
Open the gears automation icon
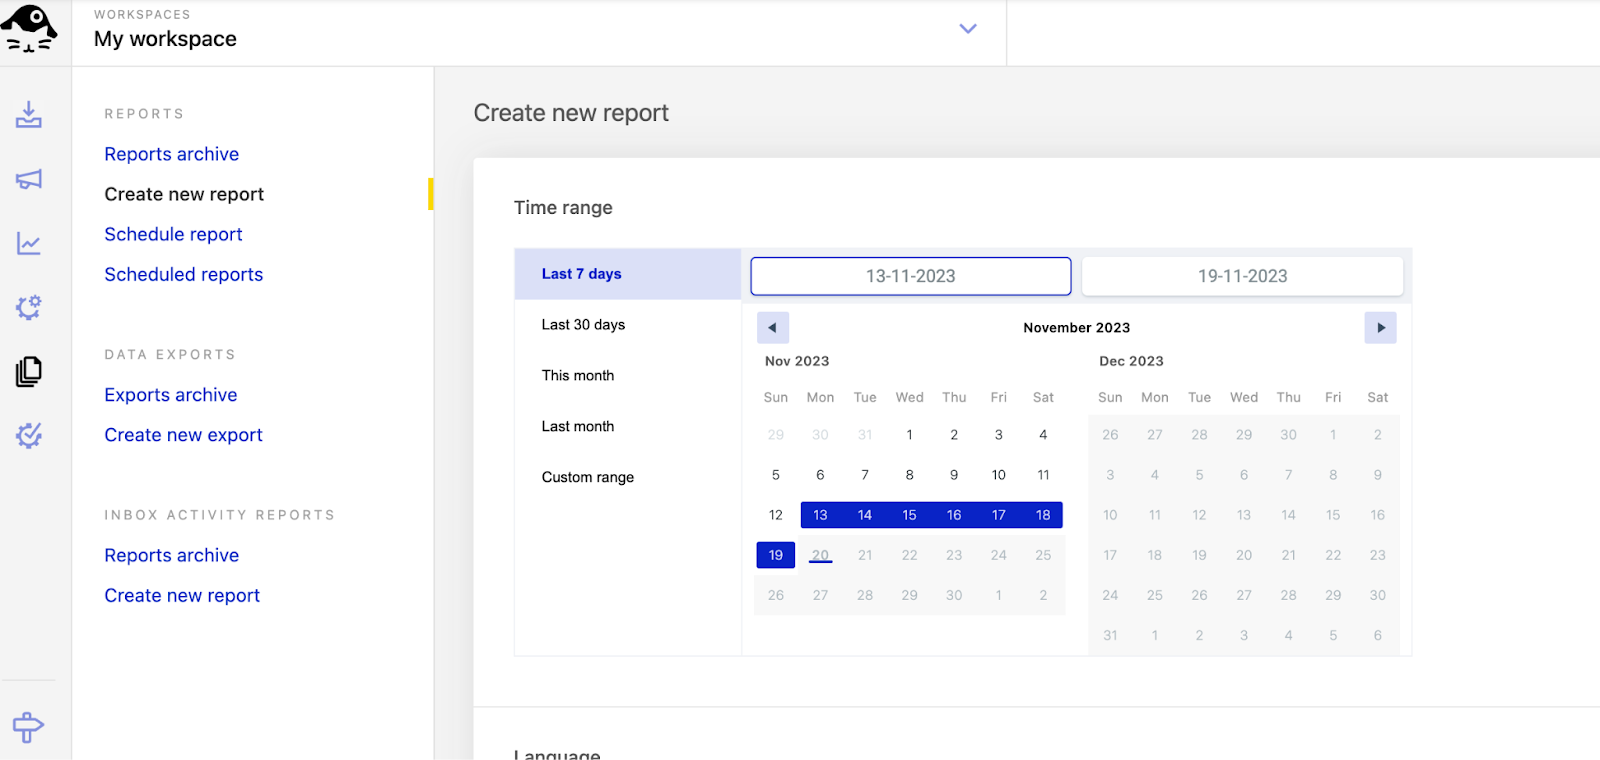coord(29,307)
